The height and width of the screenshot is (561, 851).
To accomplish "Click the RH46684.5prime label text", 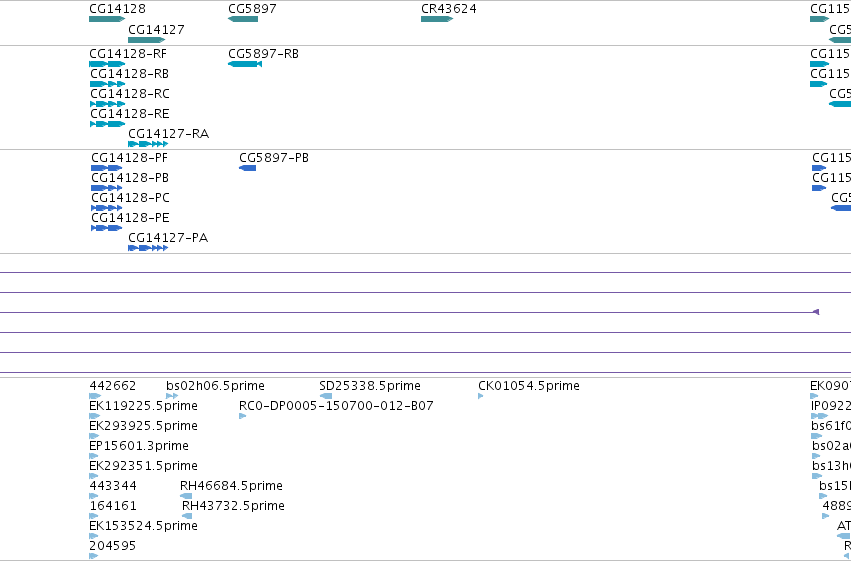I will (231, 486).
